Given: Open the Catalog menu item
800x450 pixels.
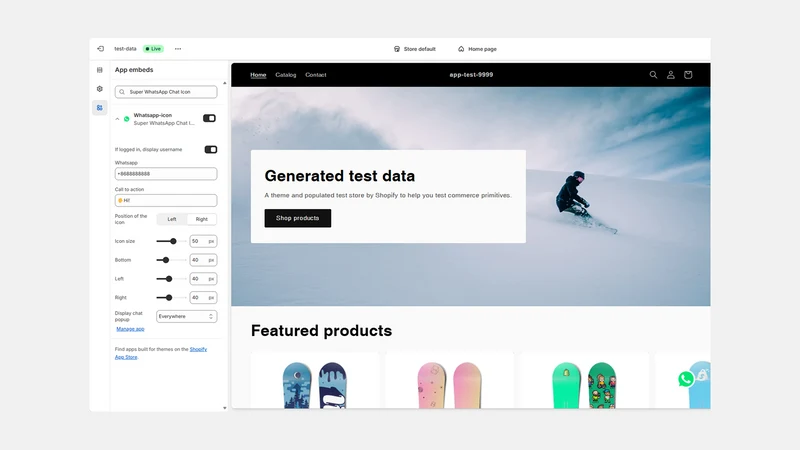Looking at the screenshot, I should click(x=286, y=75).
